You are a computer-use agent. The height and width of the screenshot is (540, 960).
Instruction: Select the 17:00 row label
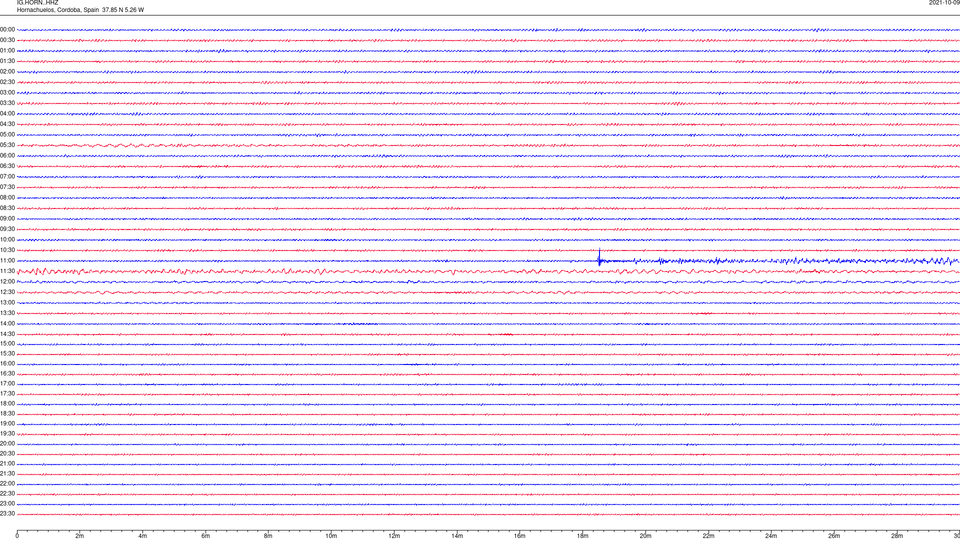pos(7,384)
